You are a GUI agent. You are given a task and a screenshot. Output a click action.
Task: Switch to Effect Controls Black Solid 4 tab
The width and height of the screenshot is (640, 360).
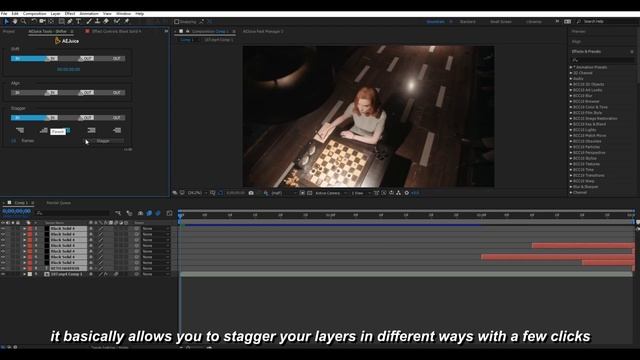click(116, 31)
